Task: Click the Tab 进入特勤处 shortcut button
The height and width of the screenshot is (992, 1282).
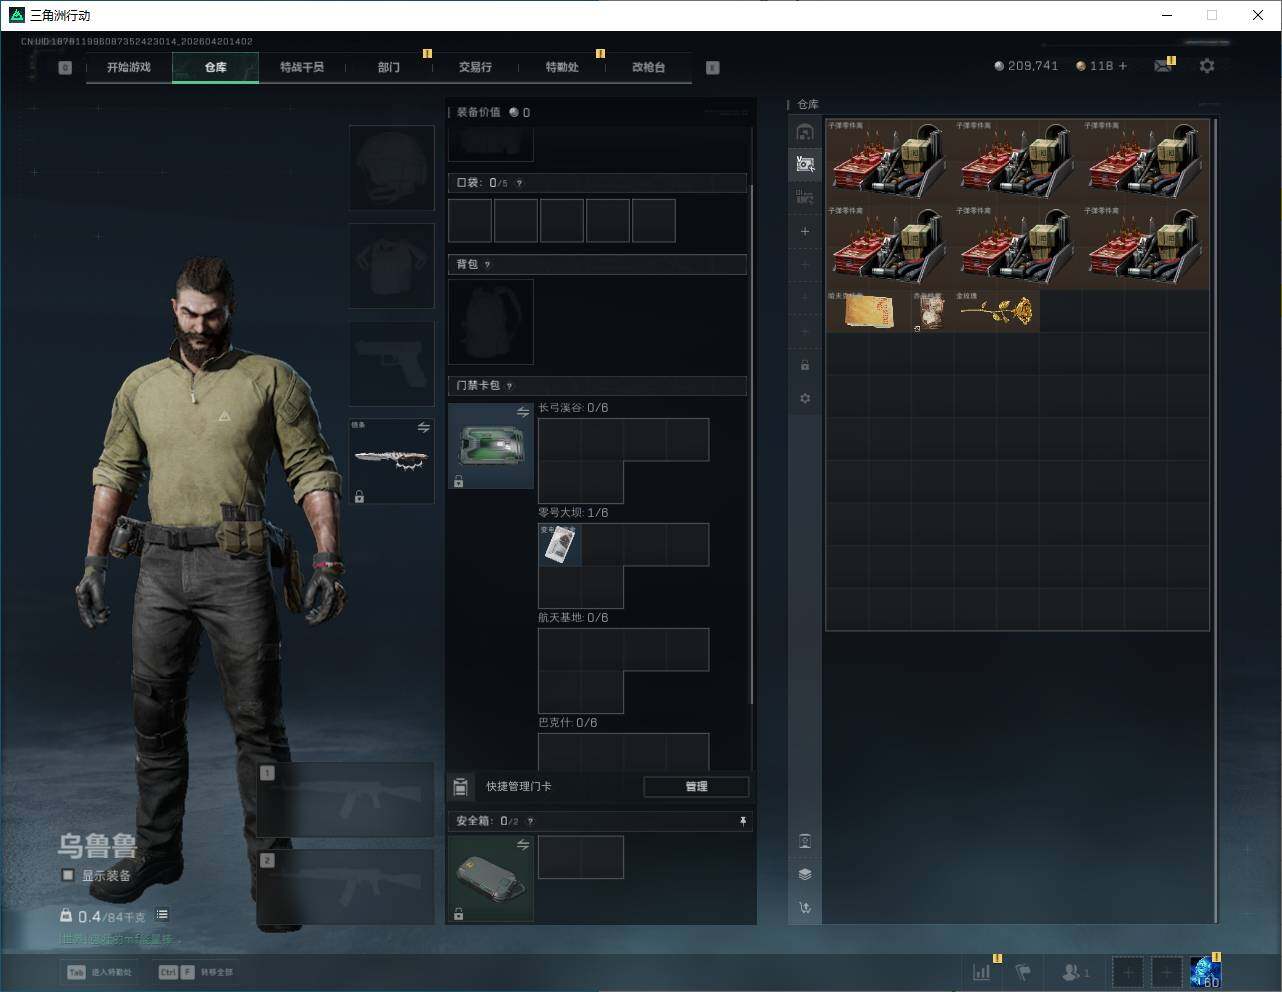Action: click(99, 972)
